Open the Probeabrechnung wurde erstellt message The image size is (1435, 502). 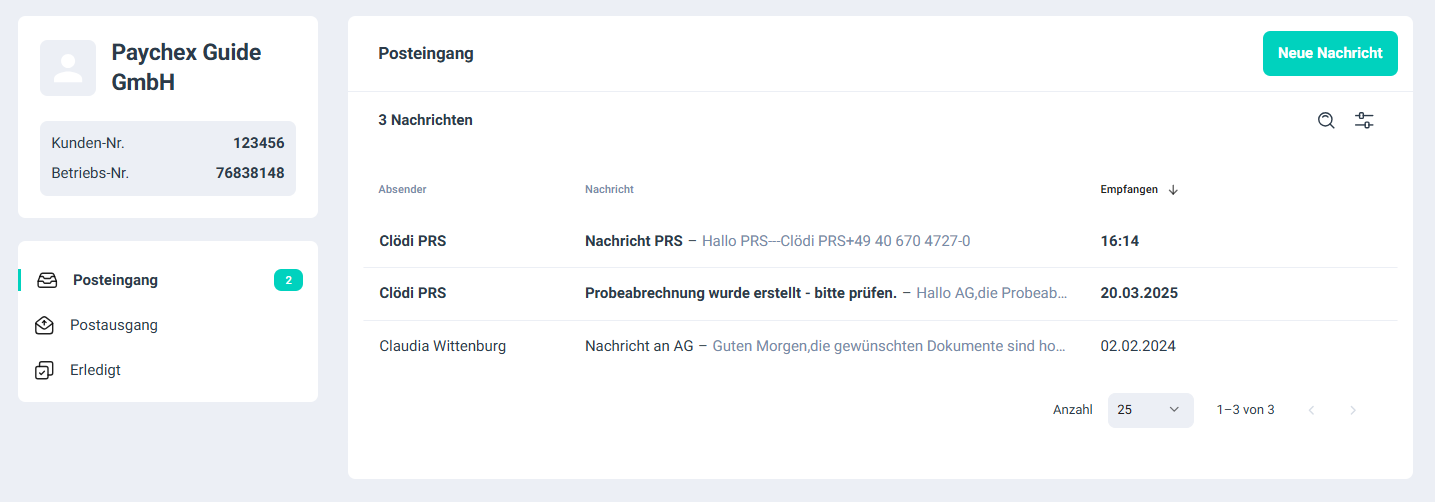click(740, 294)
